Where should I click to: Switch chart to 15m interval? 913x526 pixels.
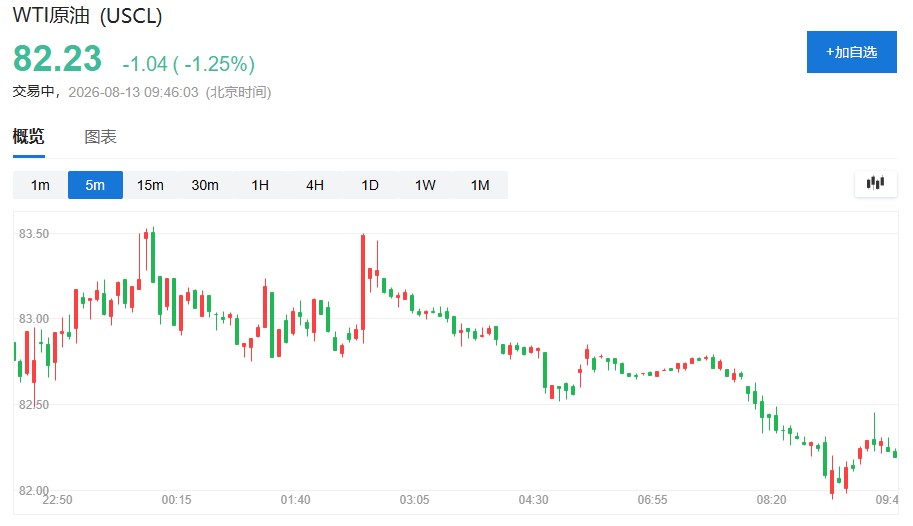[150, 185]
